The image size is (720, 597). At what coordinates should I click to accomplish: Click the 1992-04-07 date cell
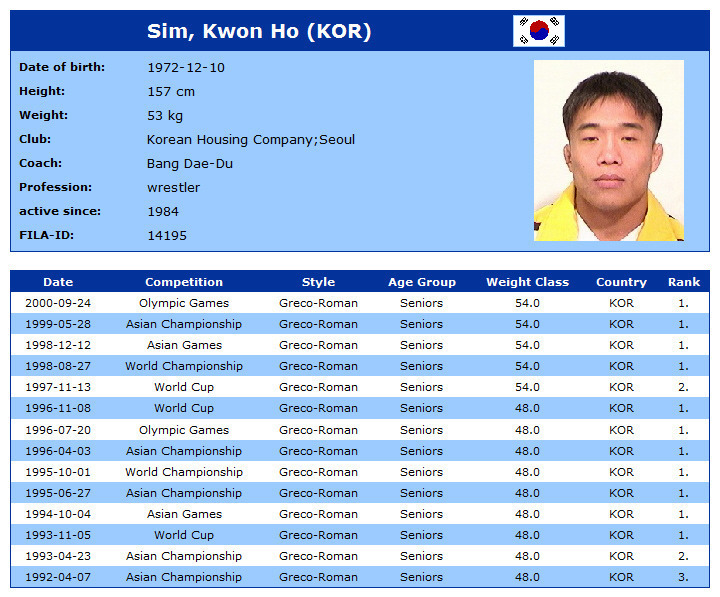pyautogui.click(x=58, y=577)
